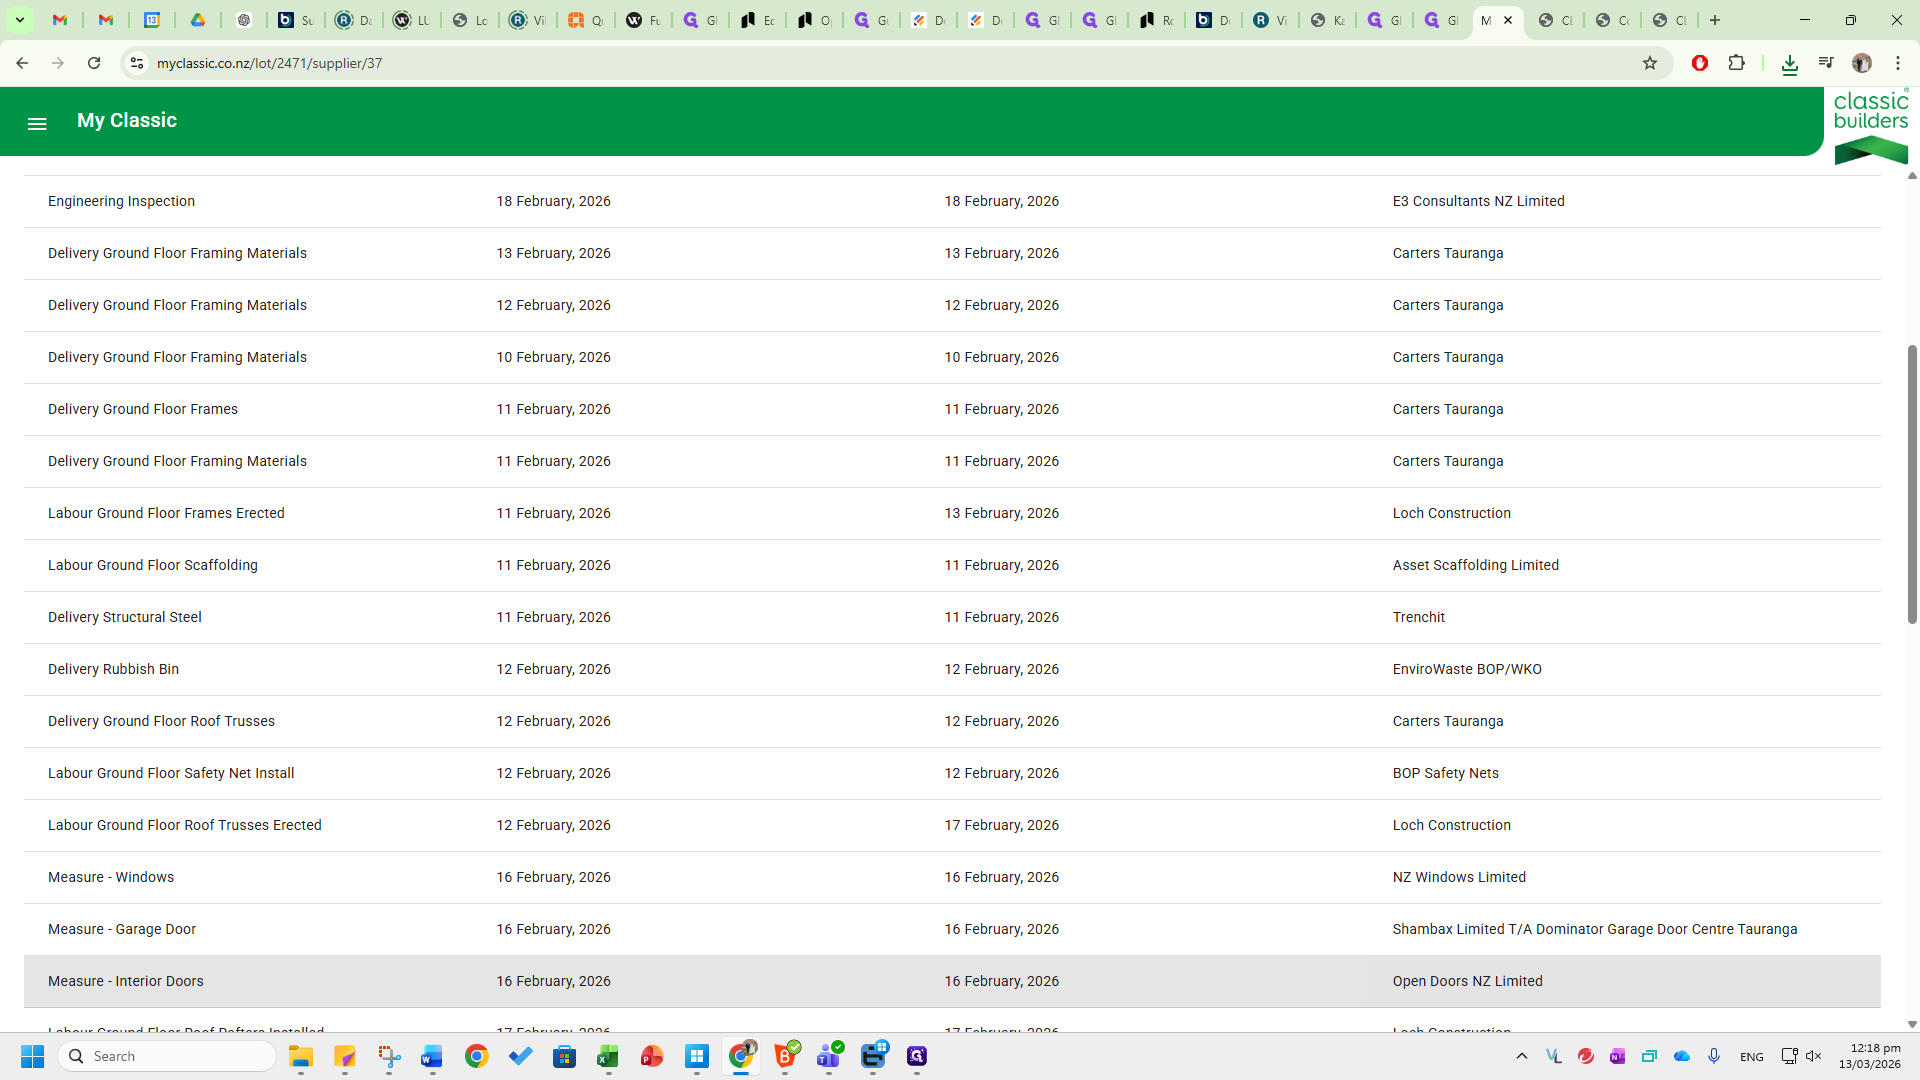The image size is (1920, 1080).
Task: Expand the tab search dropdown arrow
Action: [x=19, y=20]
